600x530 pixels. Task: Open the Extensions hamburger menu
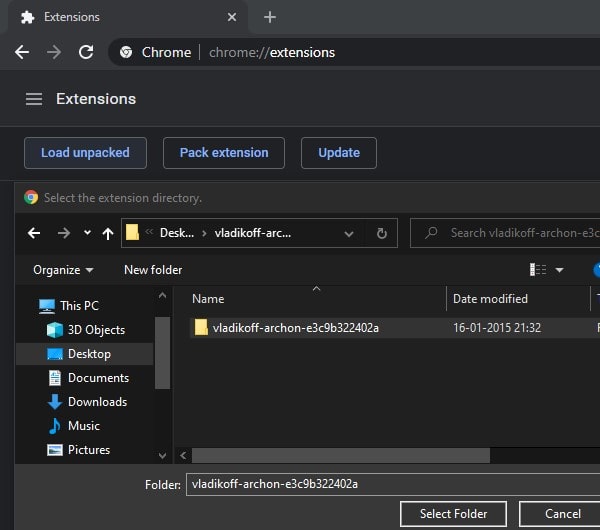34,99
